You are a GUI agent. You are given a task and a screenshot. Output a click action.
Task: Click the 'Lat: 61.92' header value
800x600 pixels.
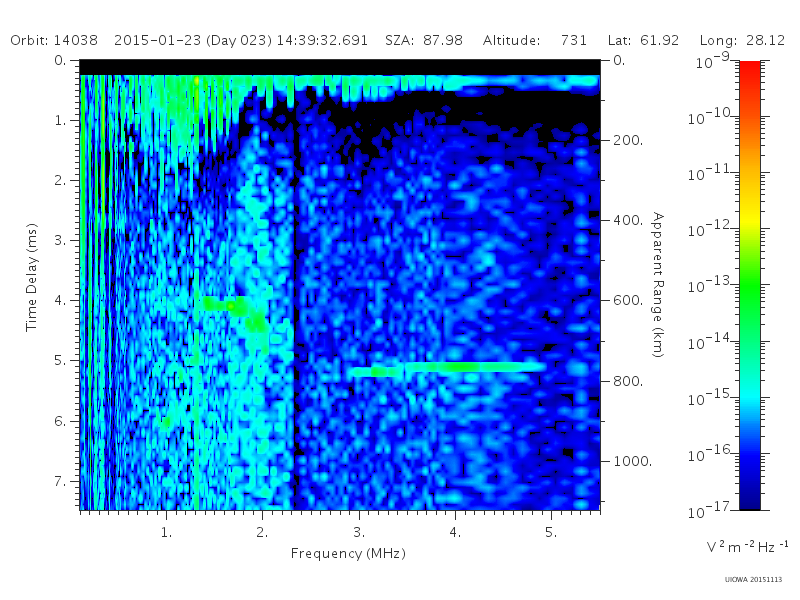click(643, 40)
